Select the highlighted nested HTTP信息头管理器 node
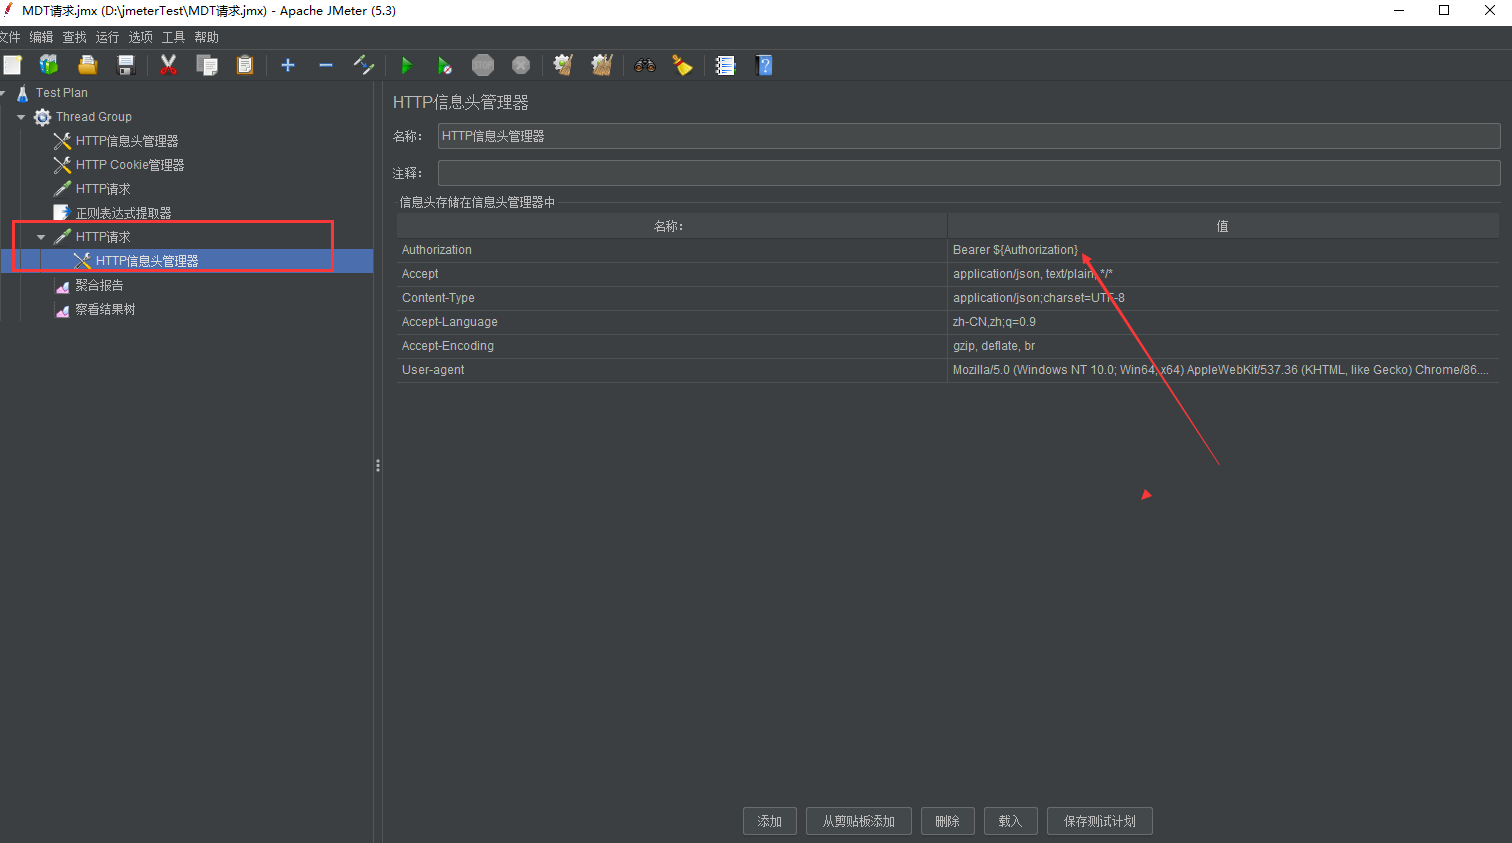The width and height of the screenshot is (1512, 843). click(147, 261)
